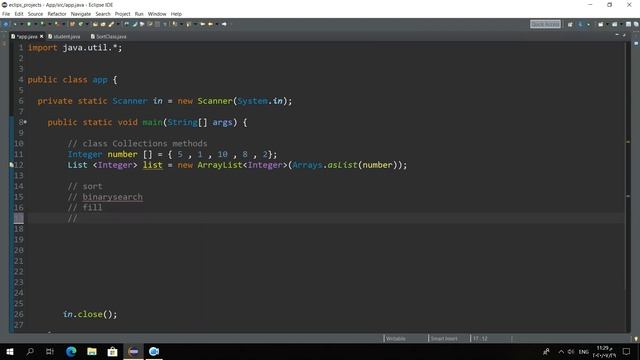
Task: Open dropdown arrow next to Run icon
Action: [50, 24]
